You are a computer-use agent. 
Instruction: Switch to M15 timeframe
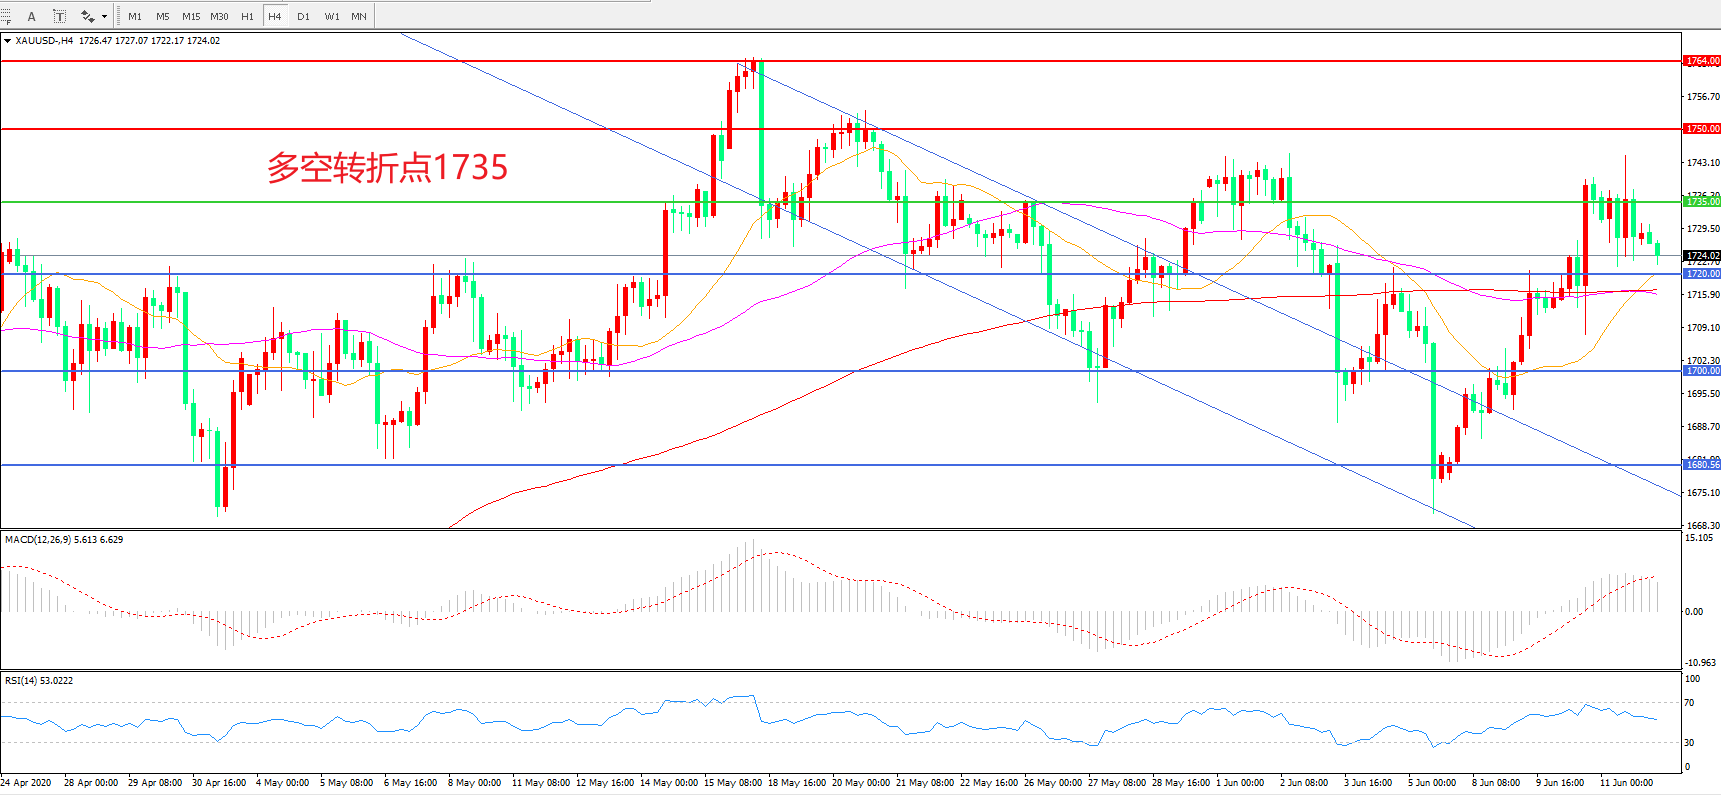click(x=190, y=16)
